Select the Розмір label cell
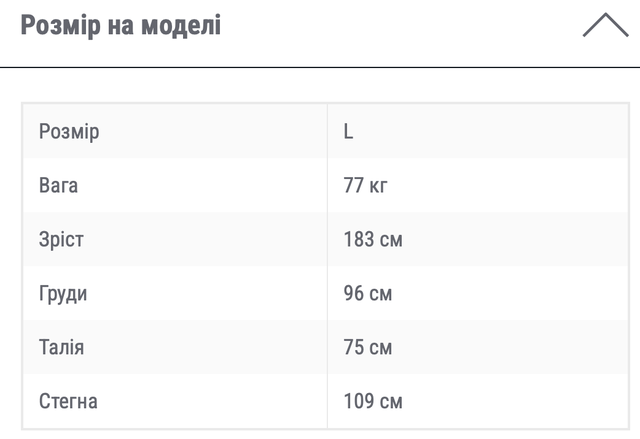The width and height of the screenshot is (640, 439). (69, 132)
